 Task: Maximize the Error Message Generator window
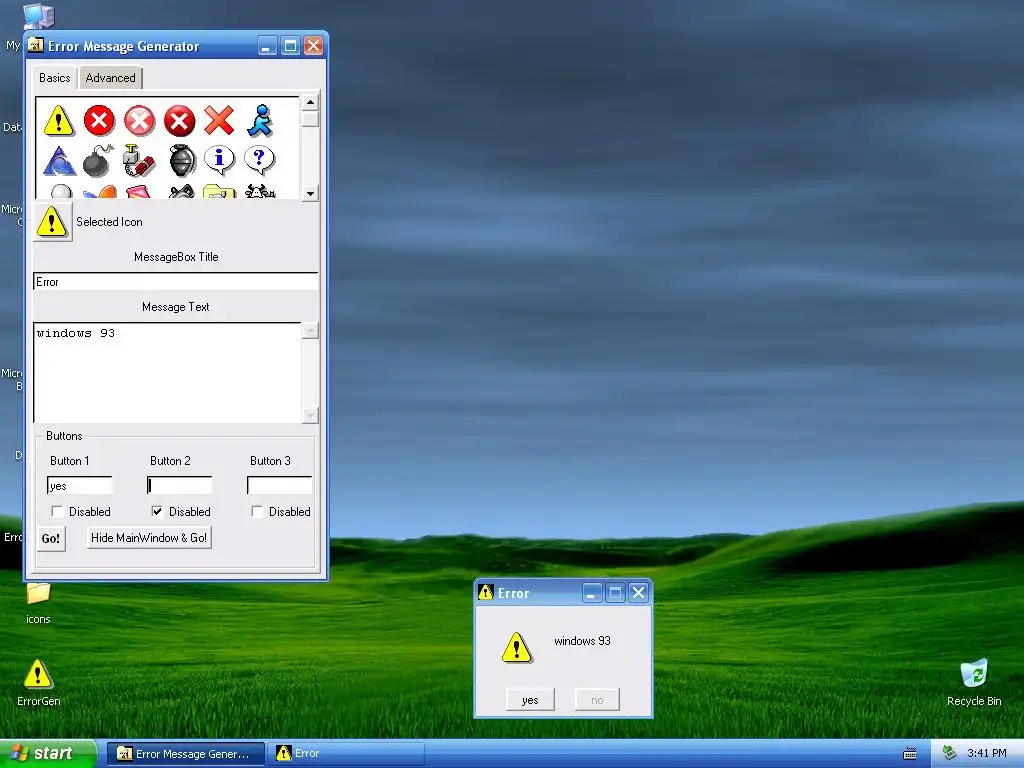coord(291,46)
